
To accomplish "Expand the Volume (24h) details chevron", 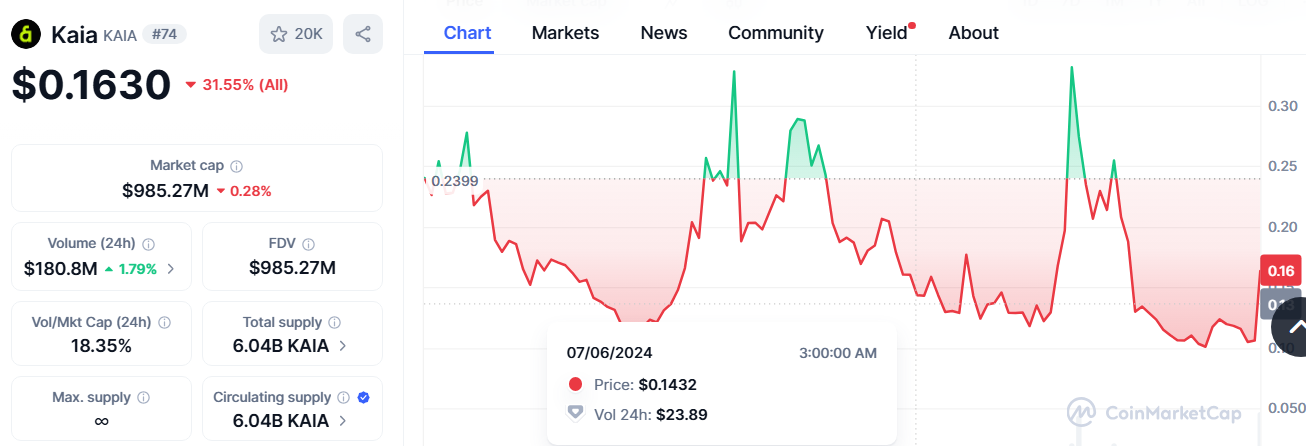I will pyautogui.click(x=171, y=268).
